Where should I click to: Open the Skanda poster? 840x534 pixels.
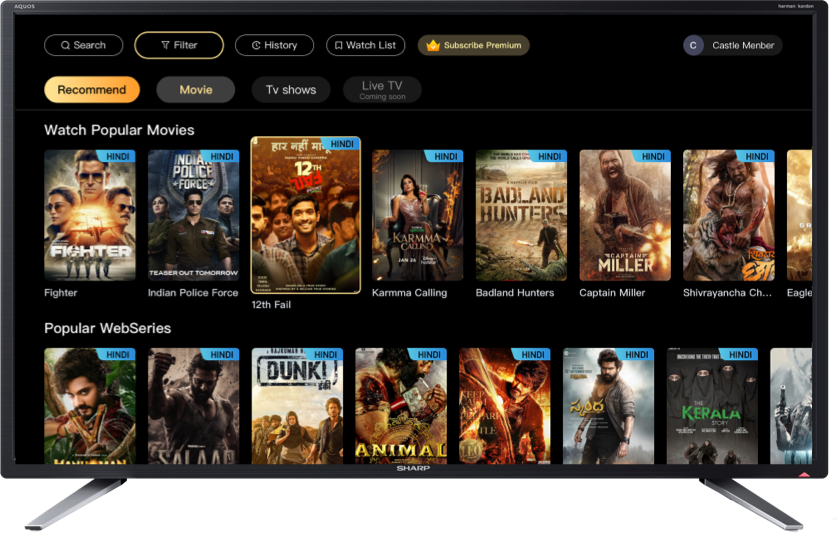(608, 406)
